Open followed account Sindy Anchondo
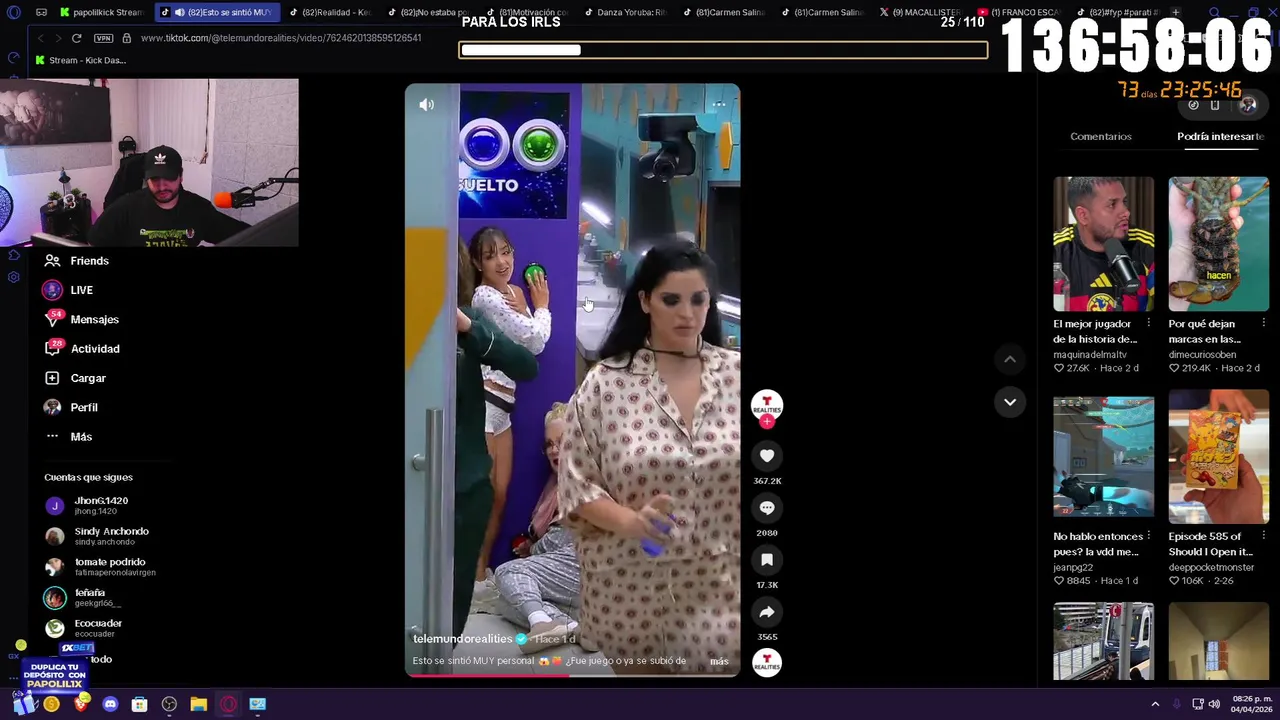 pyautogui.click(x=96, y=536)
